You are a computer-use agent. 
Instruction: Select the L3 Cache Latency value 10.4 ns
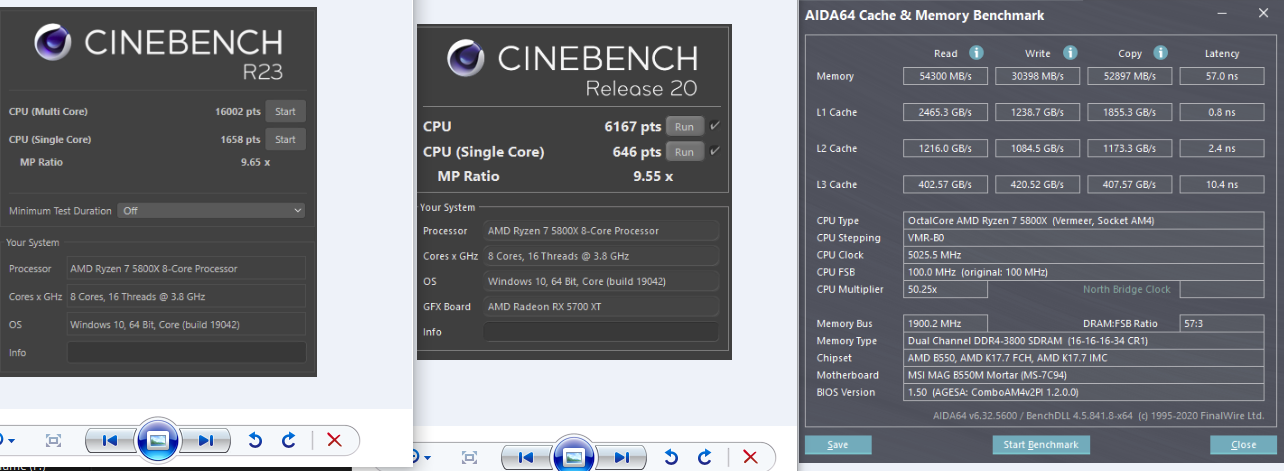point(1222,184)
